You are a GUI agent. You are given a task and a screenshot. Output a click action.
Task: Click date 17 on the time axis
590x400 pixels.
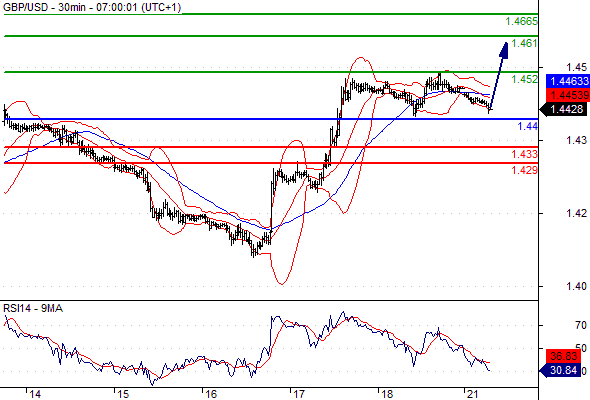tap(299, 394)
